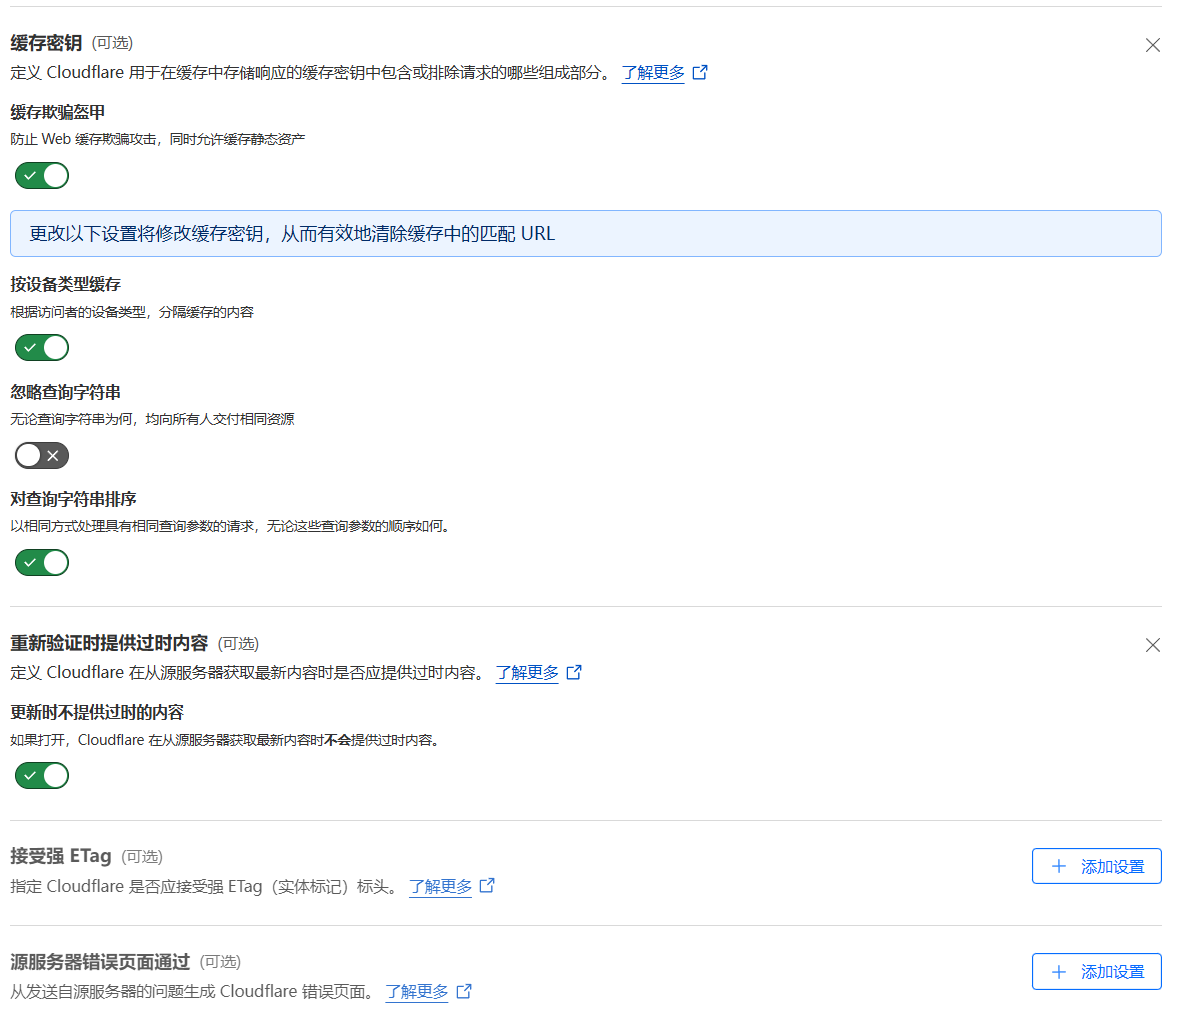
Task: Turn off 更新时不提供过时的内容
Action: (x=41, y=775)
